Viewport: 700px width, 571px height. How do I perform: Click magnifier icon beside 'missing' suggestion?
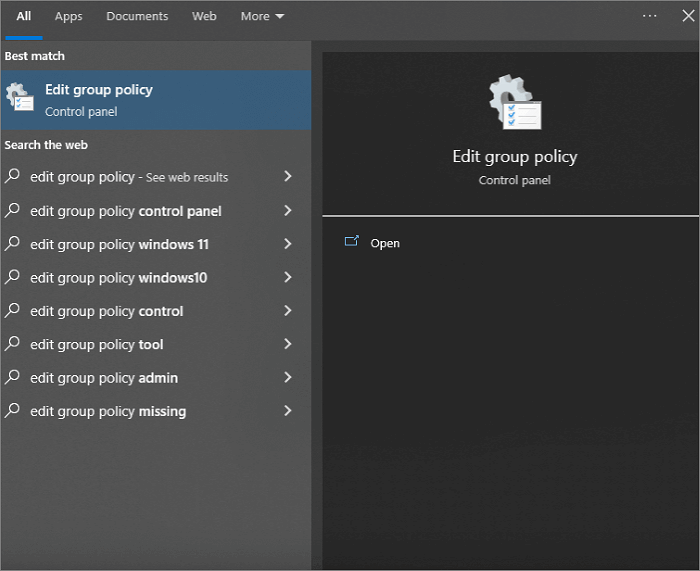(x=12, y=410)
